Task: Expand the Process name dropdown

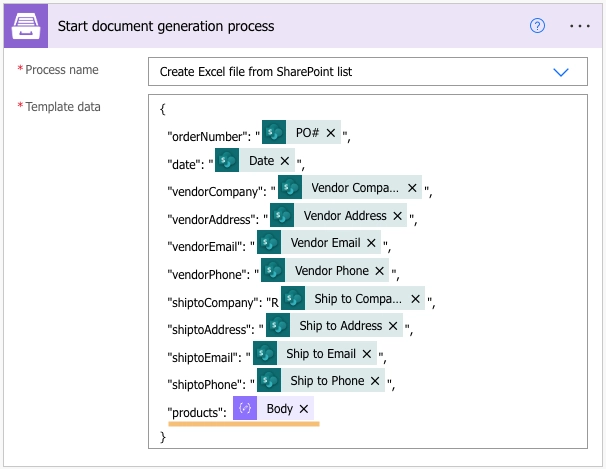Action: (x=560, y=72)
